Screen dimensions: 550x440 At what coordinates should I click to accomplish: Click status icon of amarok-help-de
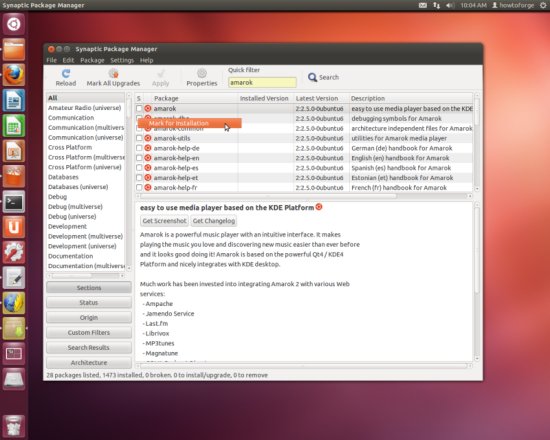pyautogui.click(x=148, y=148)
